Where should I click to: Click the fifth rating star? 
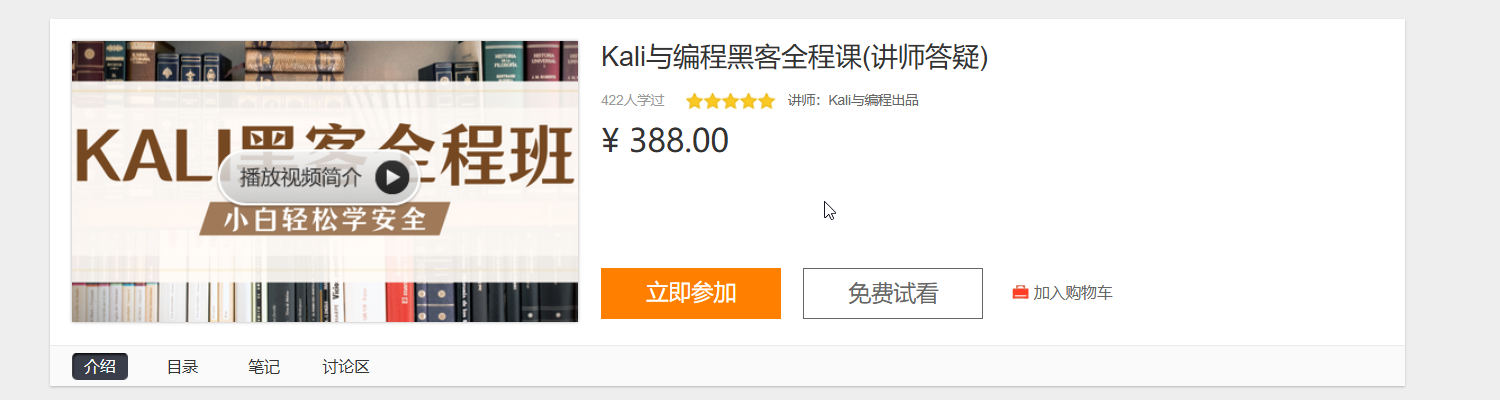(x=766, y=101)
